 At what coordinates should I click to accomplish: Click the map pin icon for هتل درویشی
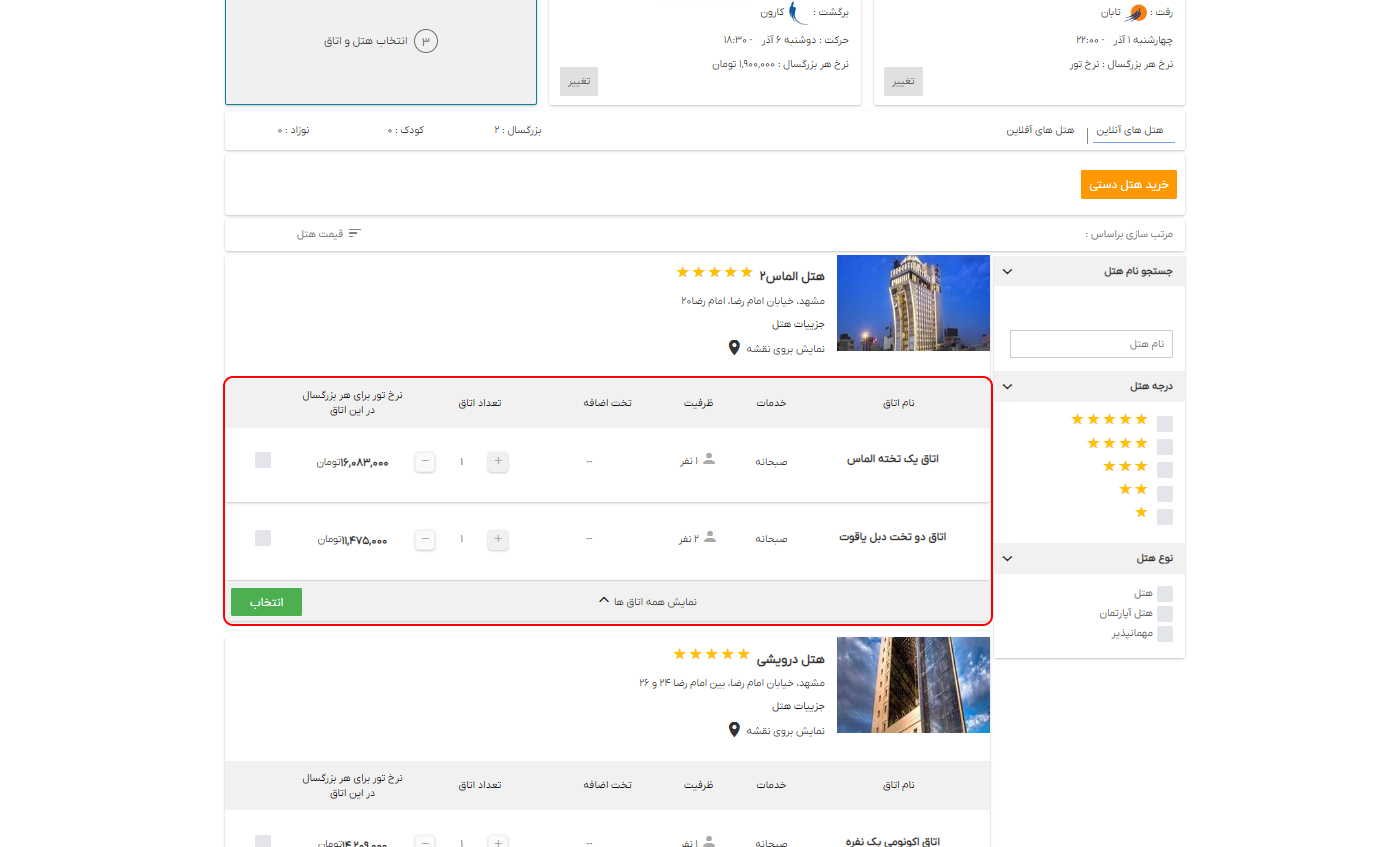click(x=735, y=730)
